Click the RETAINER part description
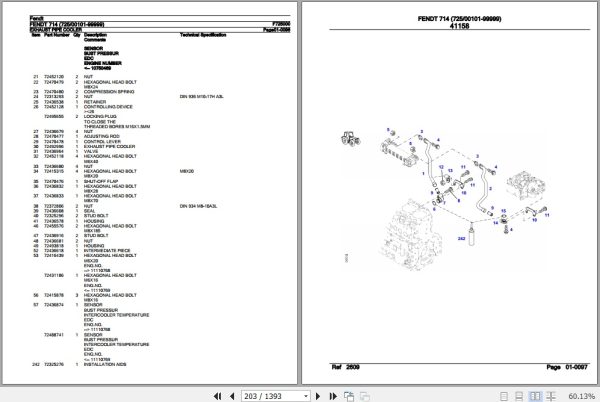600x402 pixels. coord(95,102)
